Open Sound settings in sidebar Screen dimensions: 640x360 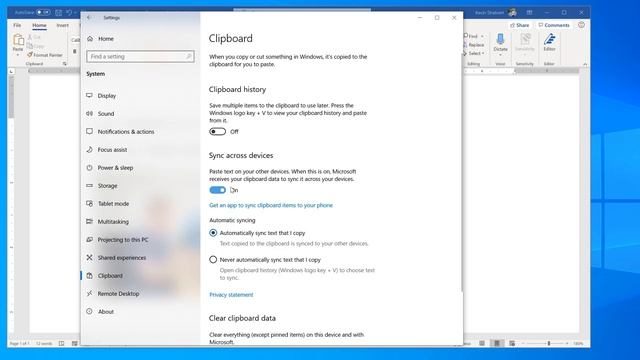tap(100, 113)
